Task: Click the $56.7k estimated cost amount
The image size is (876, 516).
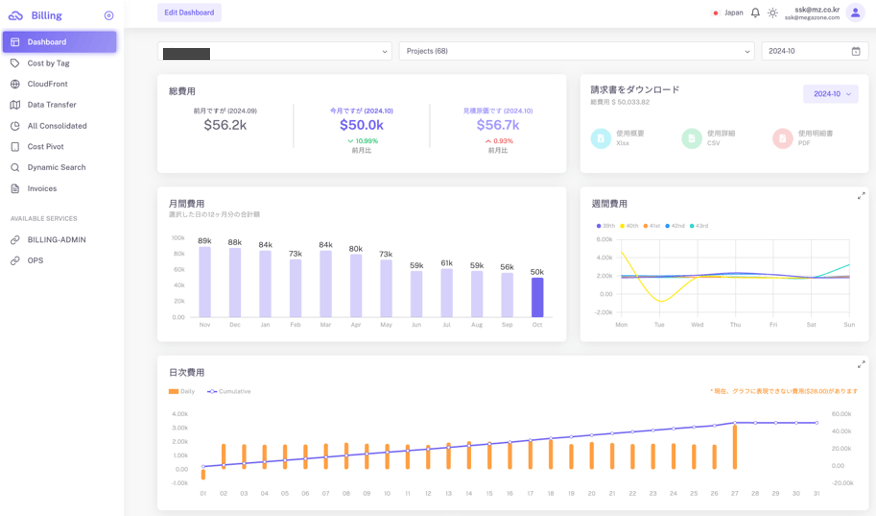Action: [498, 125]
